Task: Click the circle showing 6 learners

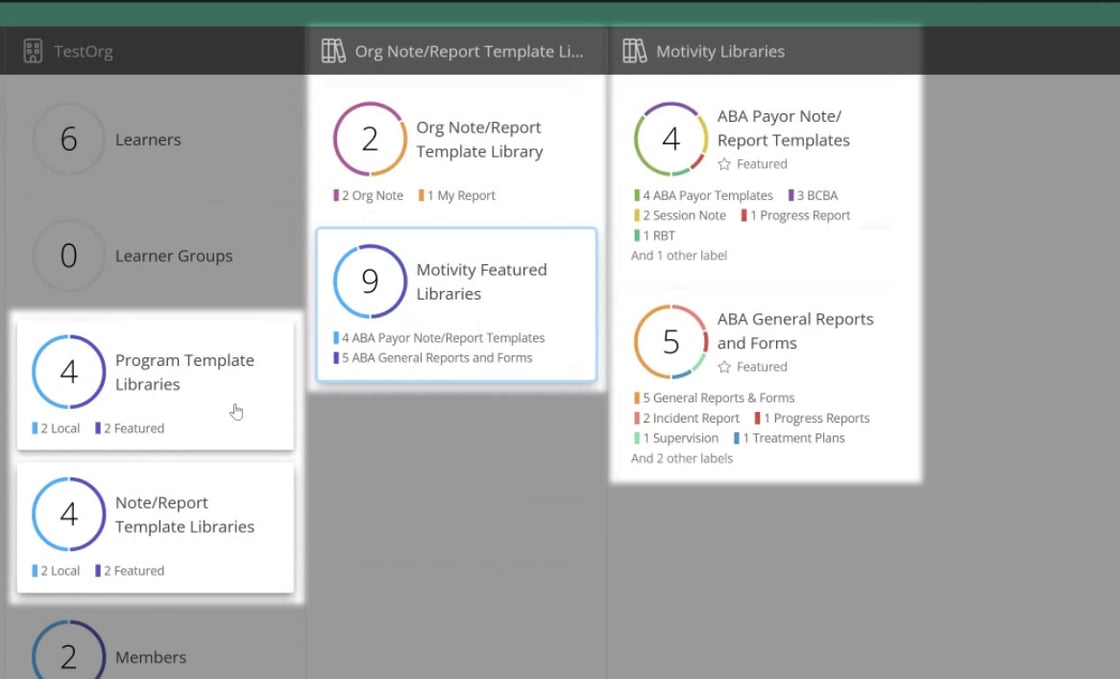Action: click(x=69, y=139)
